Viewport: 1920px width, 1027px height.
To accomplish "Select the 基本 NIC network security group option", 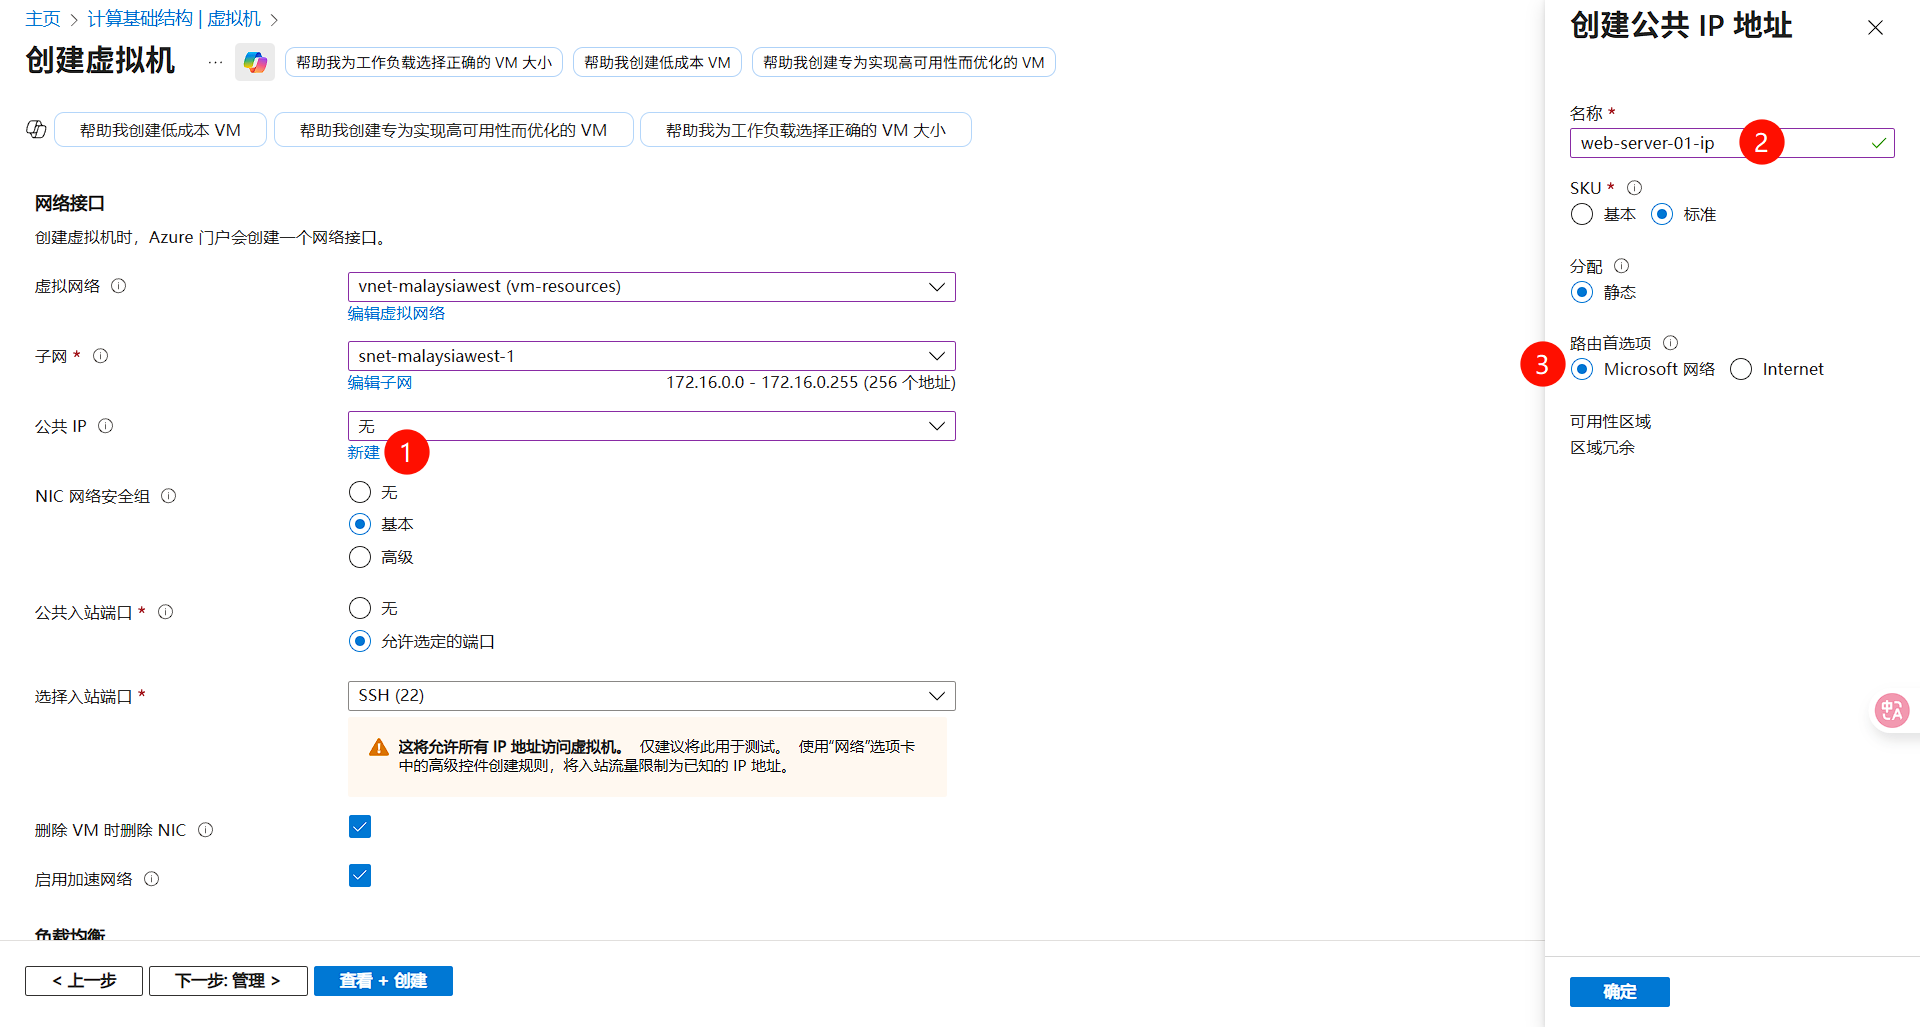I will click(360, 523).
